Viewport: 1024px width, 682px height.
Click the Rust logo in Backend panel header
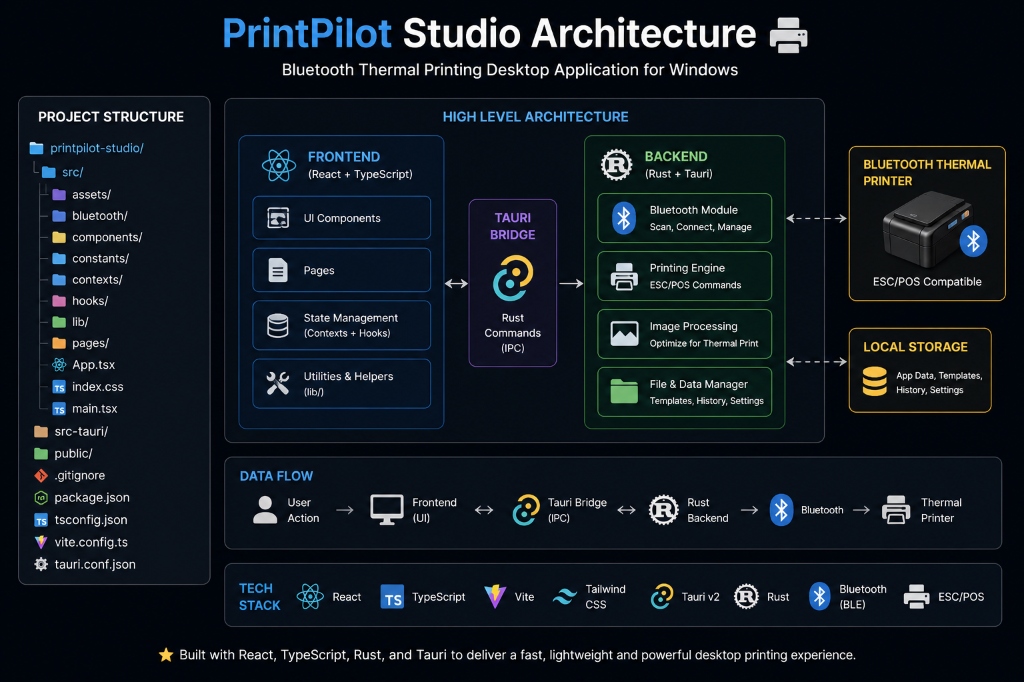tap(616, 165)
